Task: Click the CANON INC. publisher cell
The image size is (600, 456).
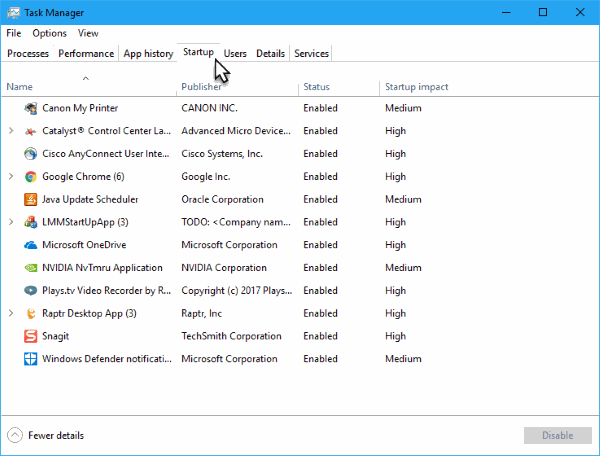Action: (209, 108)
